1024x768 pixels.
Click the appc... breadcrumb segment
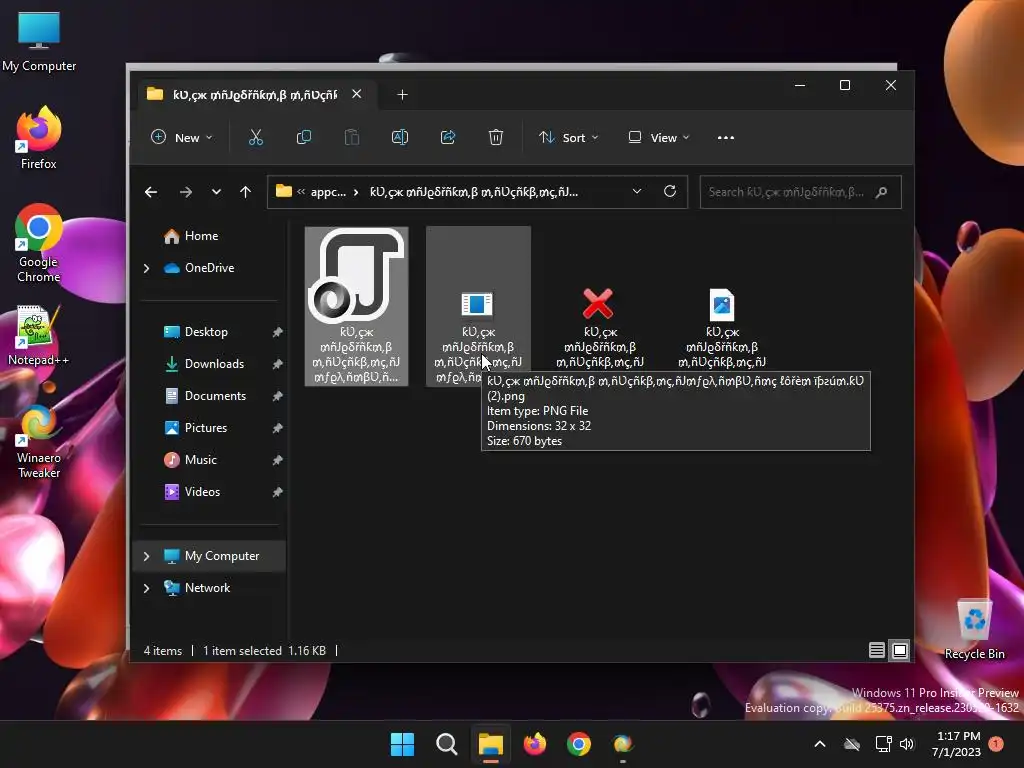pyautogui.click(x=328, y=192)
